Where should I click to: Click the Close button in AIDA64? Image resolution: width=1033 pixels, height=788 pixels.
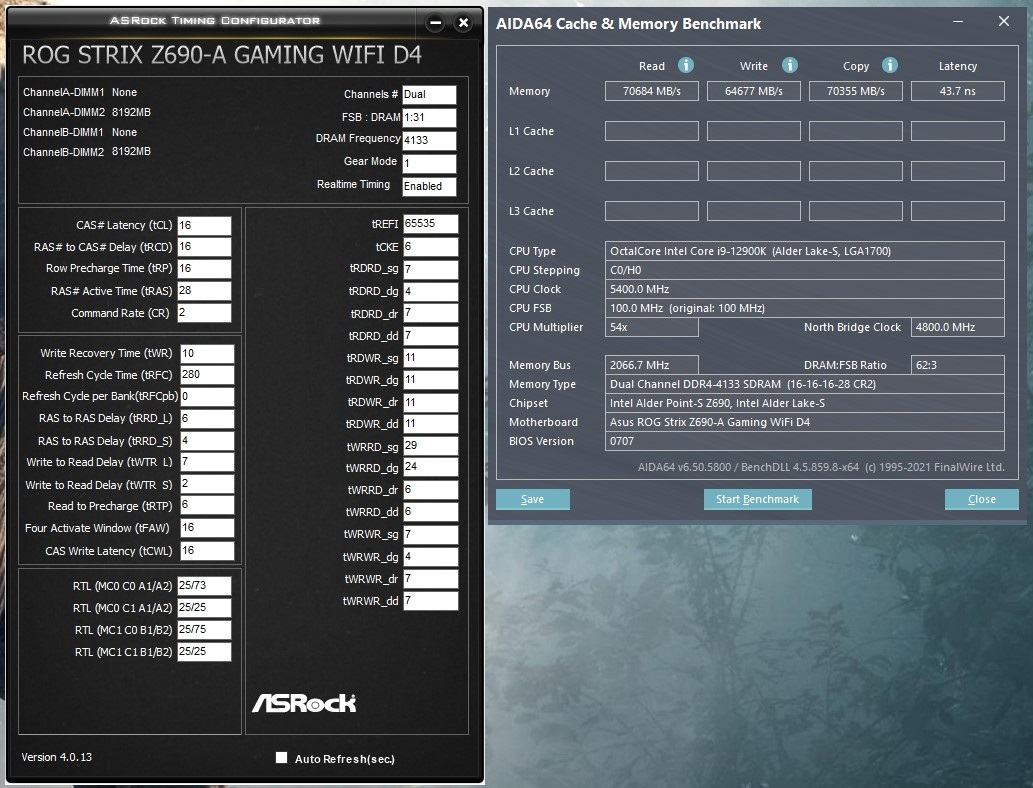982,499
